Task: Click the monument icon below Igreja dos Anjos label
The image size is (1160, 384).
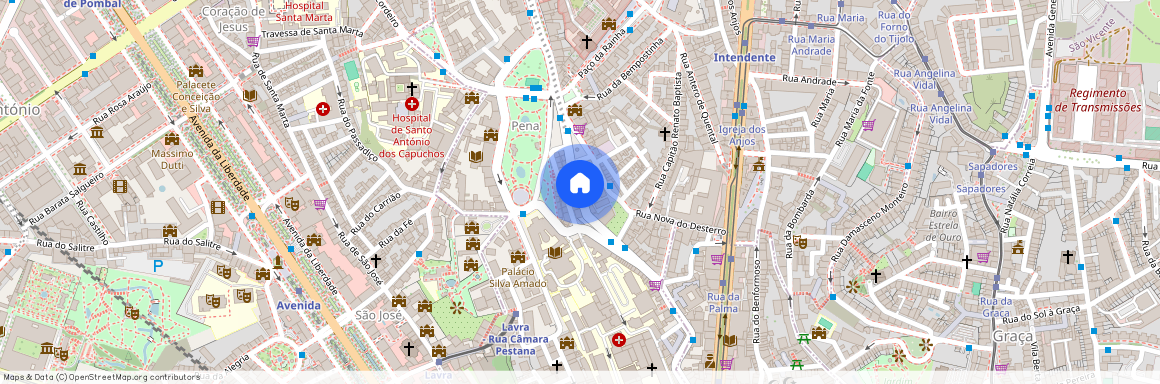Action: [758, 164]
